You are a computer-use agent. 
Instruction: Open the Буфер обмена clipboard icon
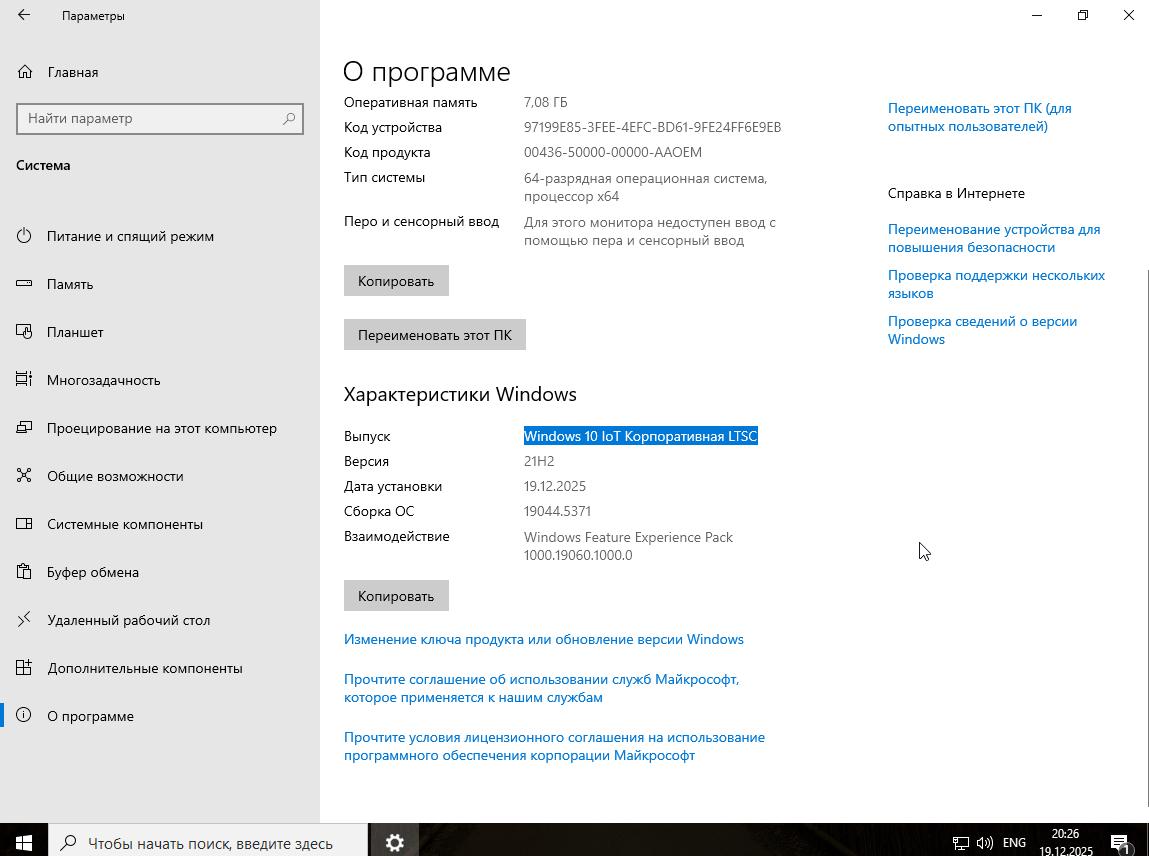pos(24,572)
